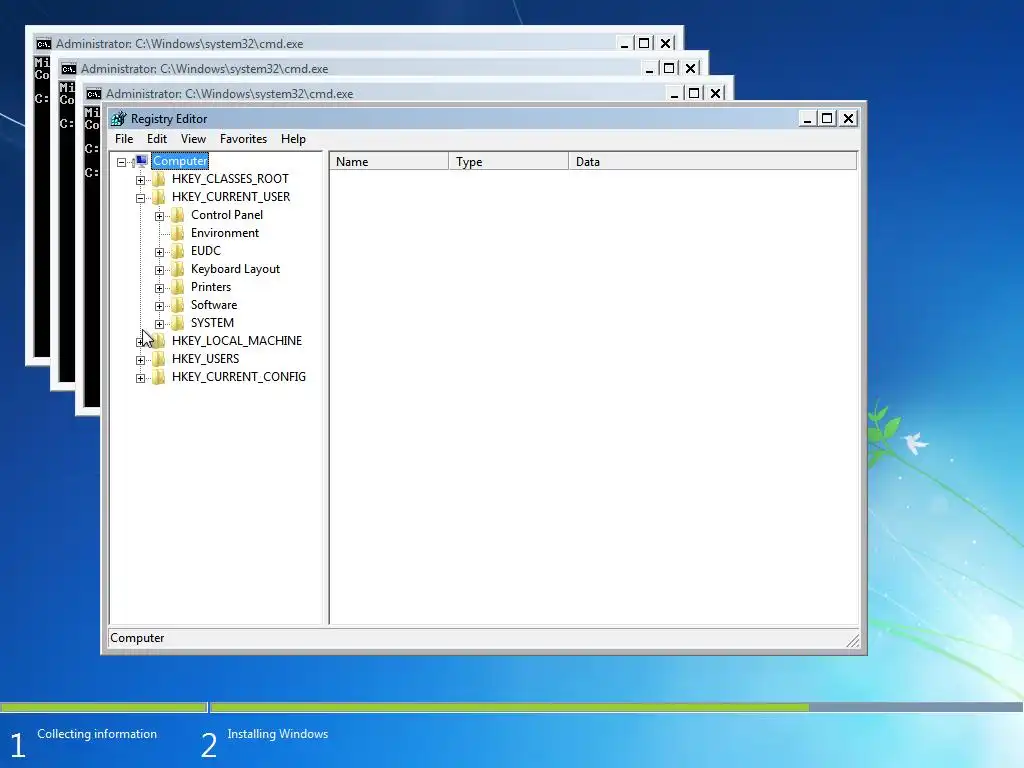1024x768 pixels.
Task: Select the HKEY_USERS label
Action: pyautogui.click(x=206, y=359)
